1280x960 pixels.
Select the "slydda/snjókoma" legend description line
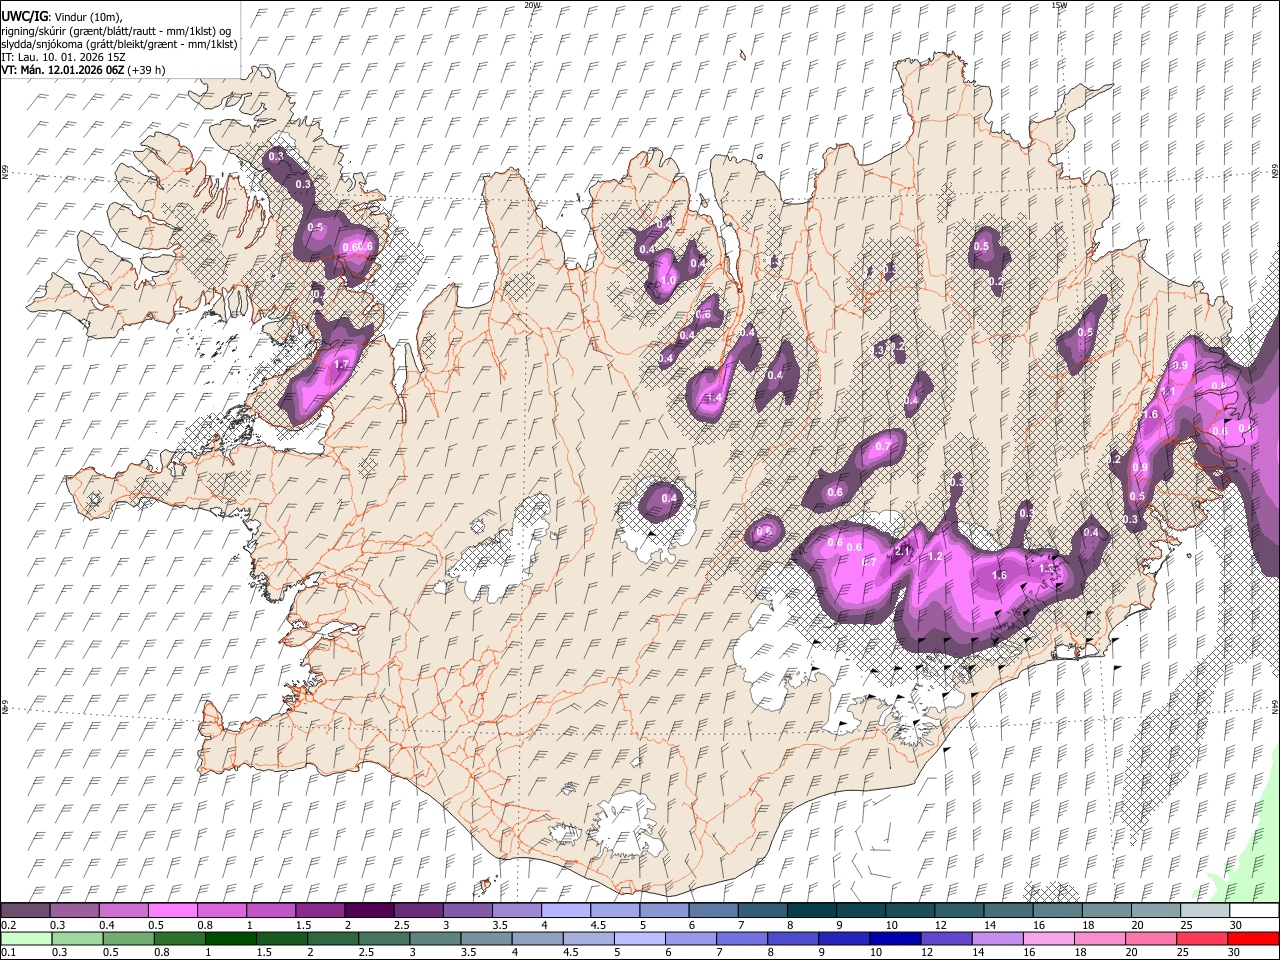point(120,44)
